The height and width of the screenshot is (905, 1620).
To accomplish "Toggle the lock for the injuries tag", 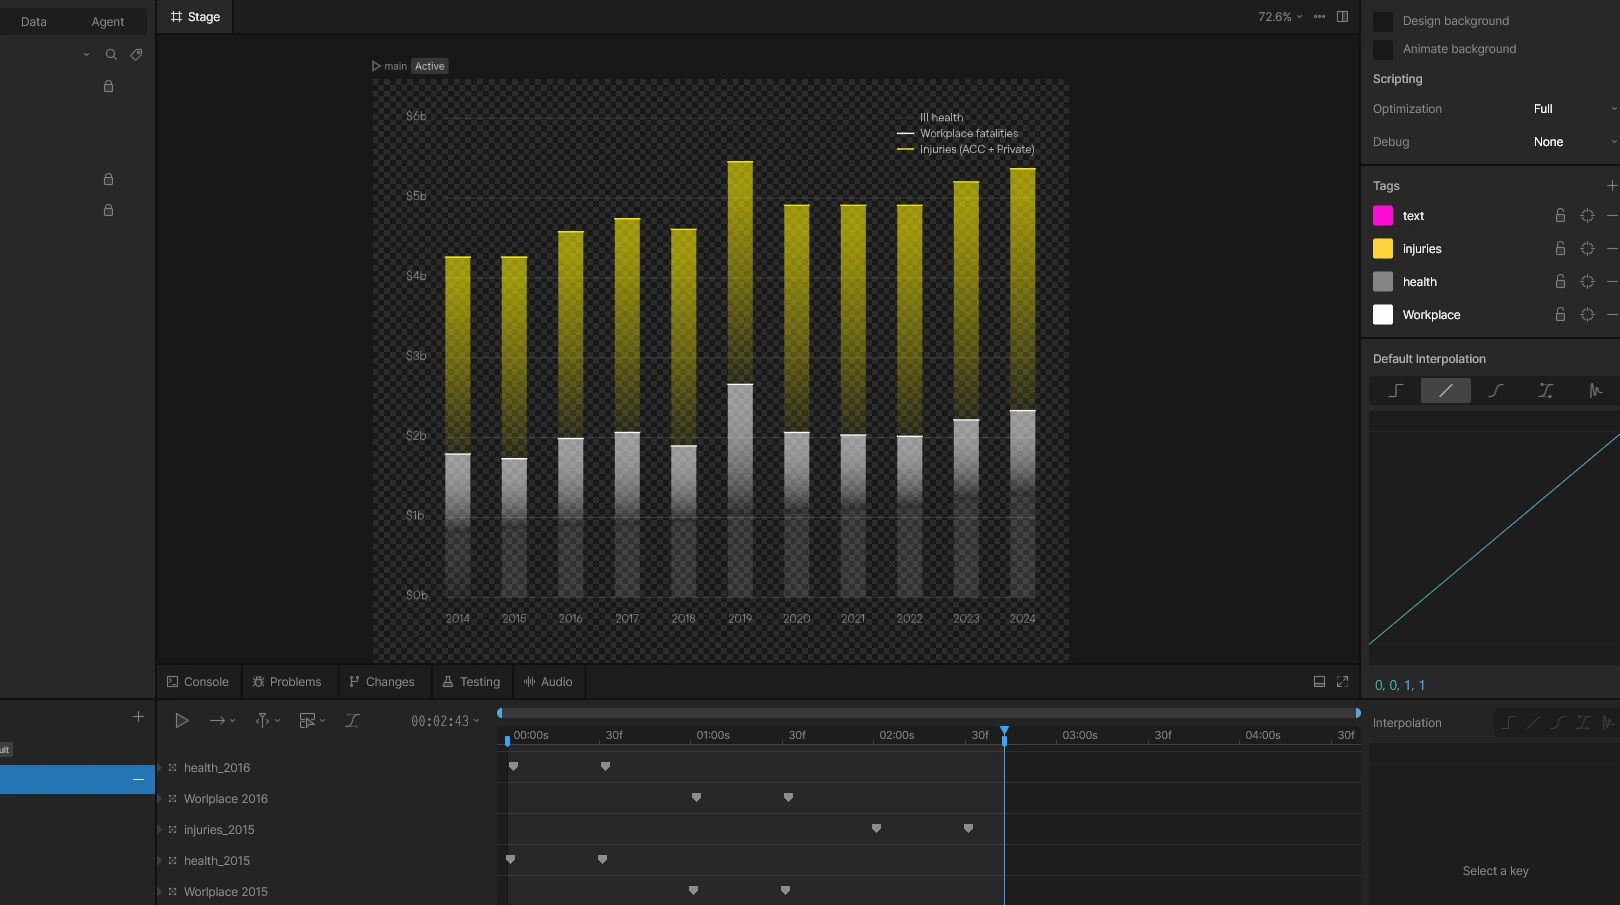I will click(1560, 249).
